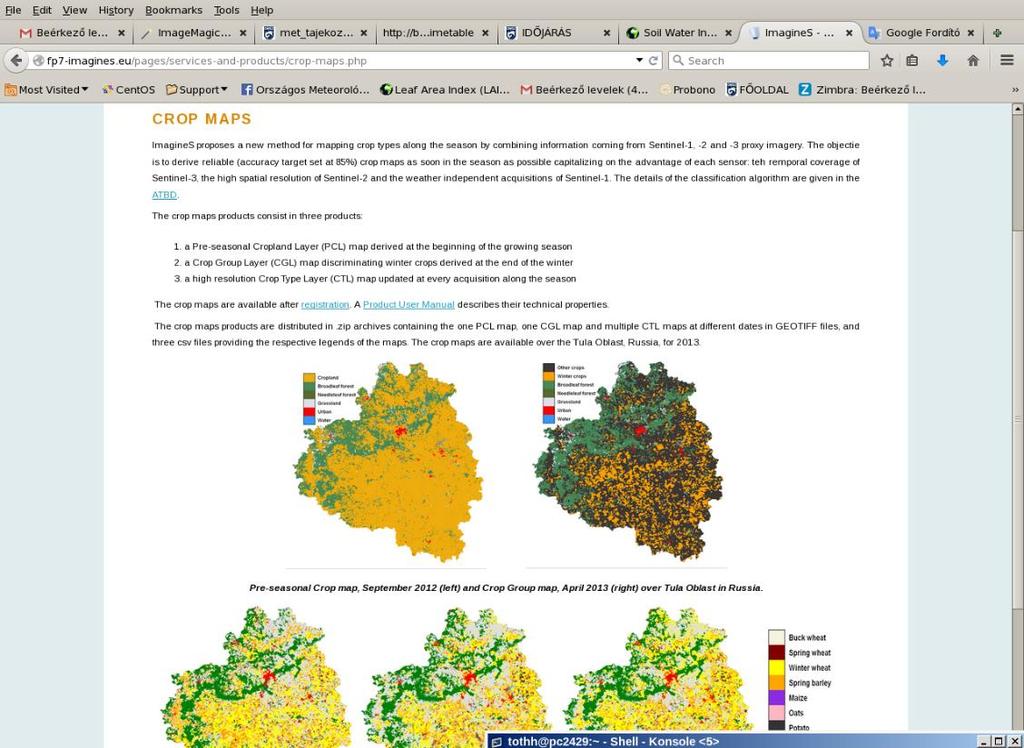Open Beérkező levelek Gmail bookmark

(584, 89)
